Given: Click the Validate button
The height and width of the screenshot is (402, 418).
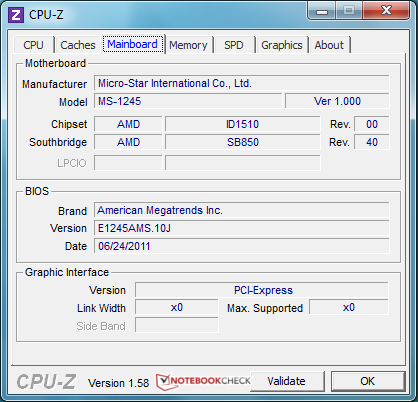Looking at the screenshot, I should coord(287,381).
